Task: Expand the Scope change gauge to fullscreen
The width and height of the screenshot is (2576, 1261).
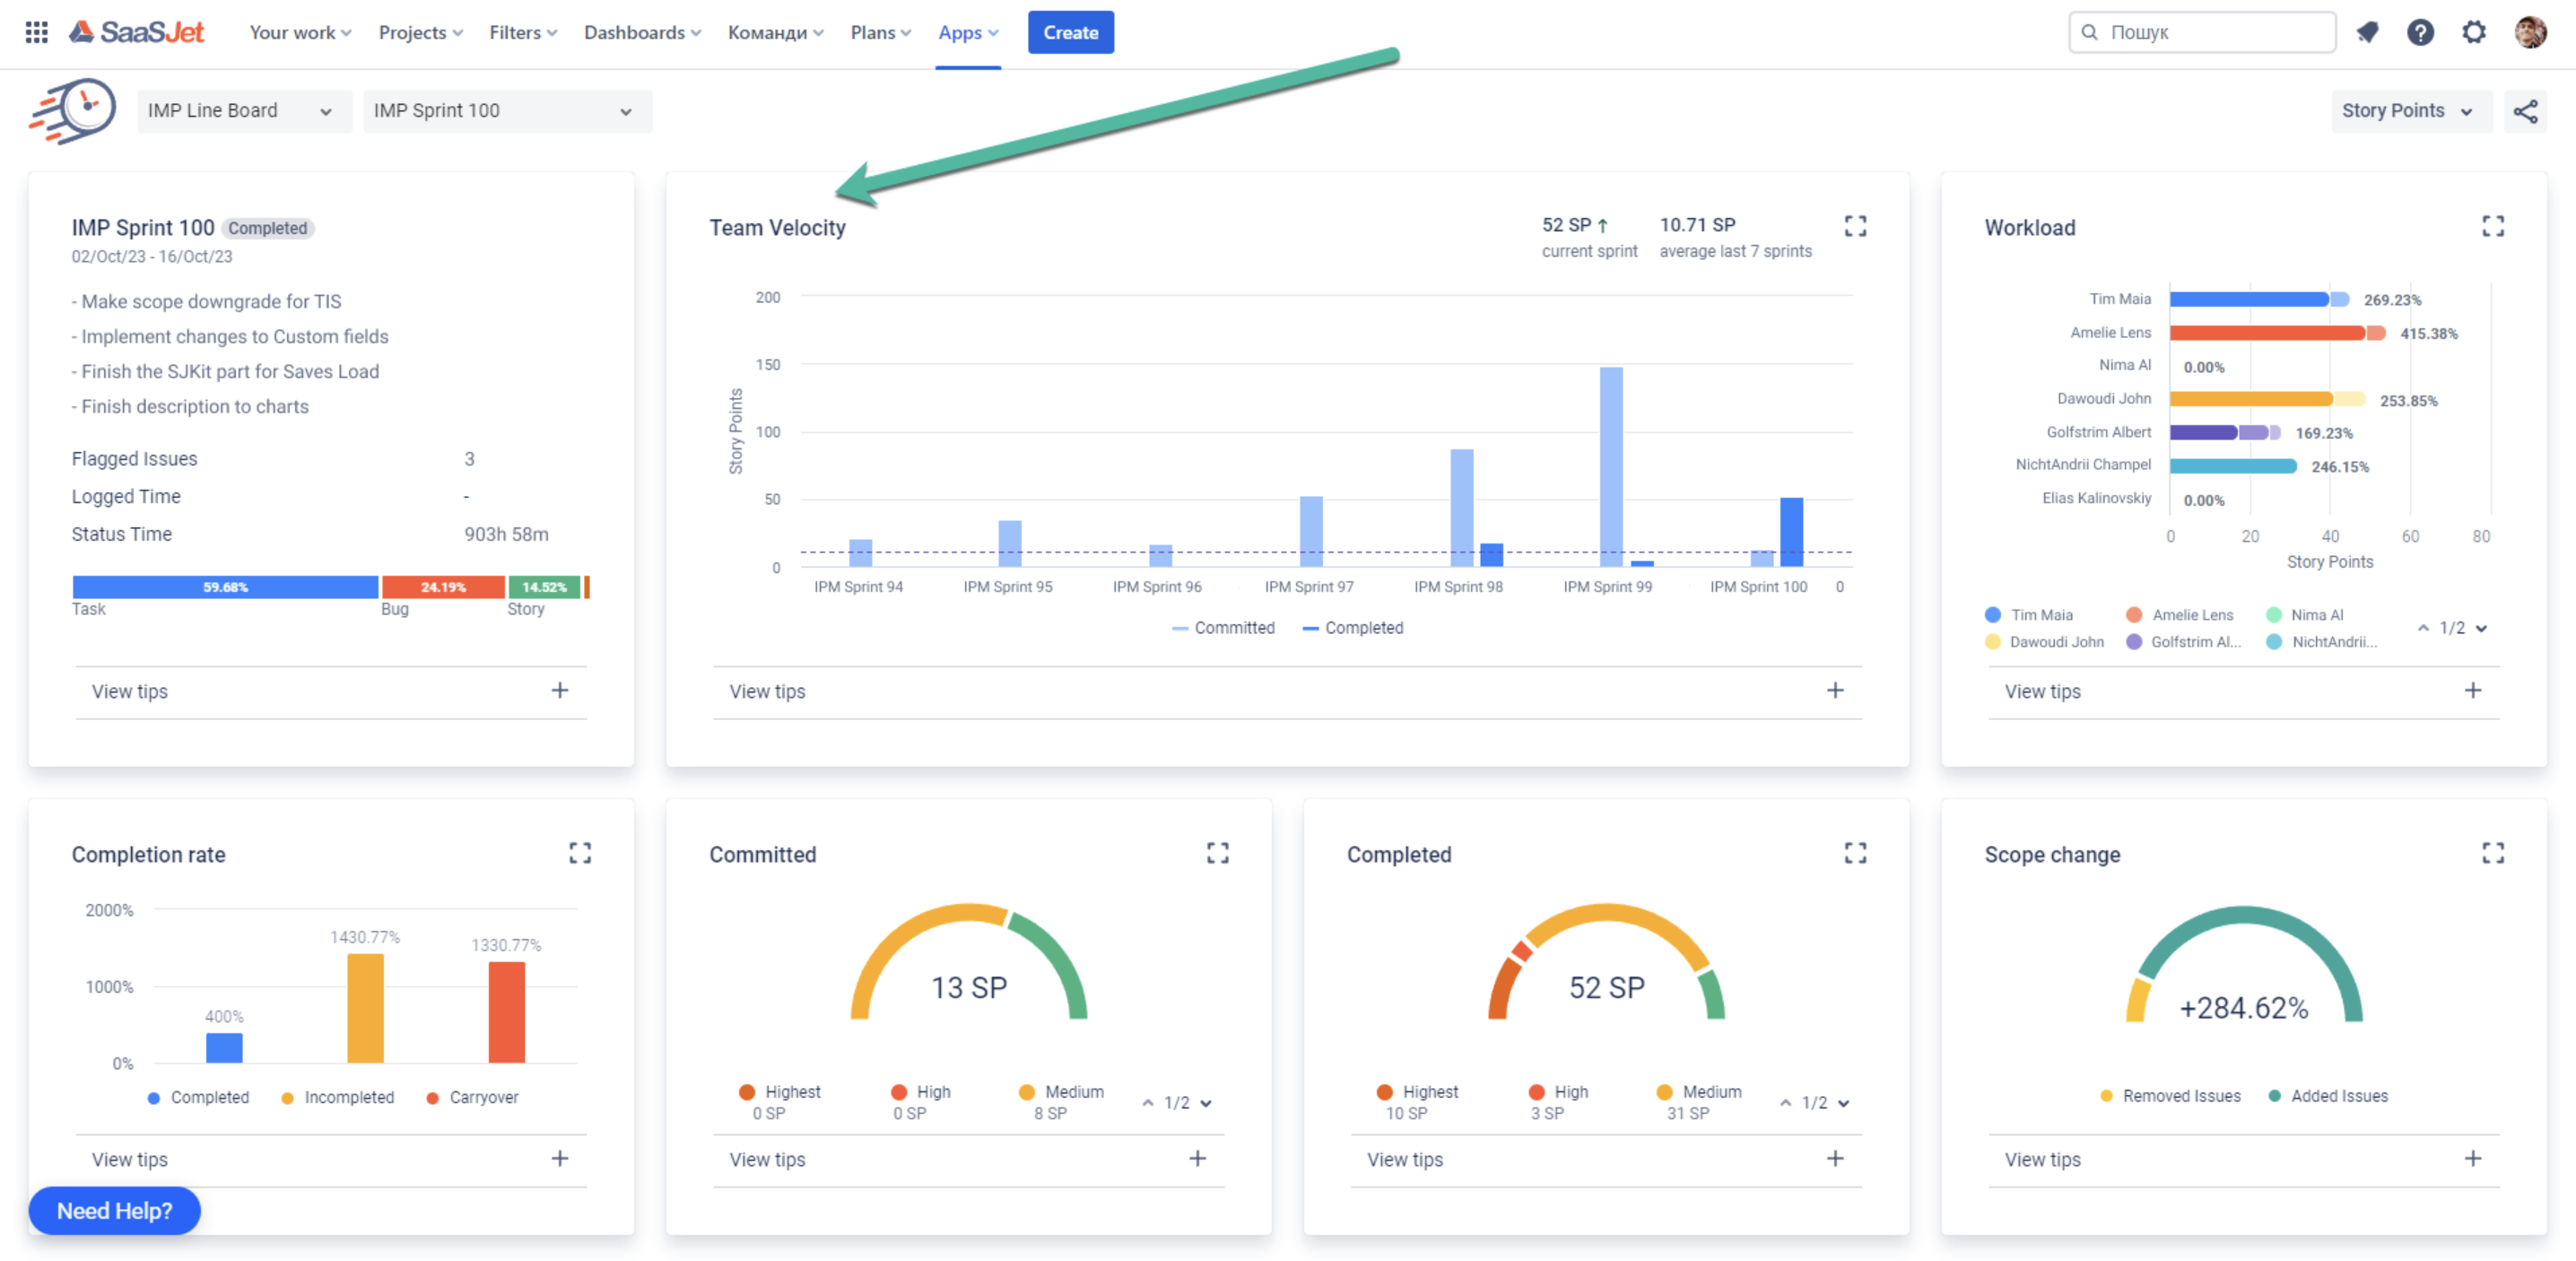Action: [2493, 853]
